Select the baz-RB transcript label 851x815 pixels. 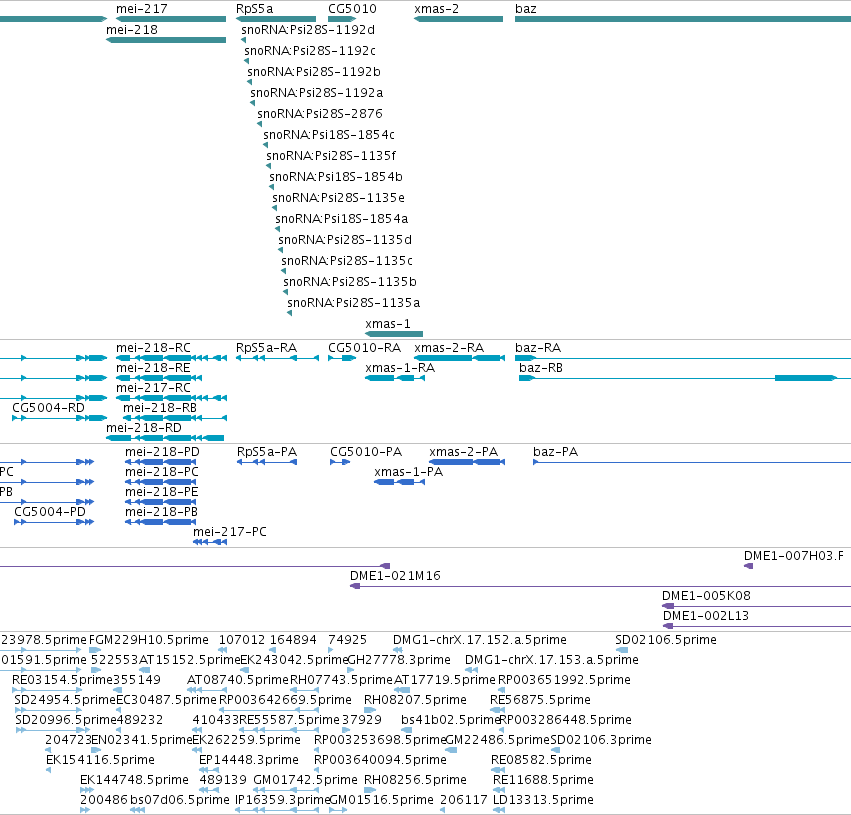pyautogui.click(x=541, y=368)
